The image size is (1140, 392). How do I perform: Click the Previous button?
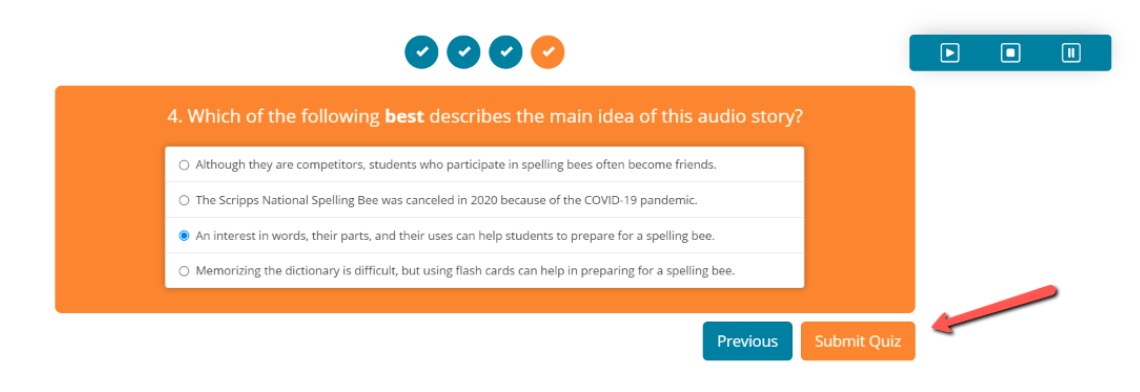click(747, 341)
